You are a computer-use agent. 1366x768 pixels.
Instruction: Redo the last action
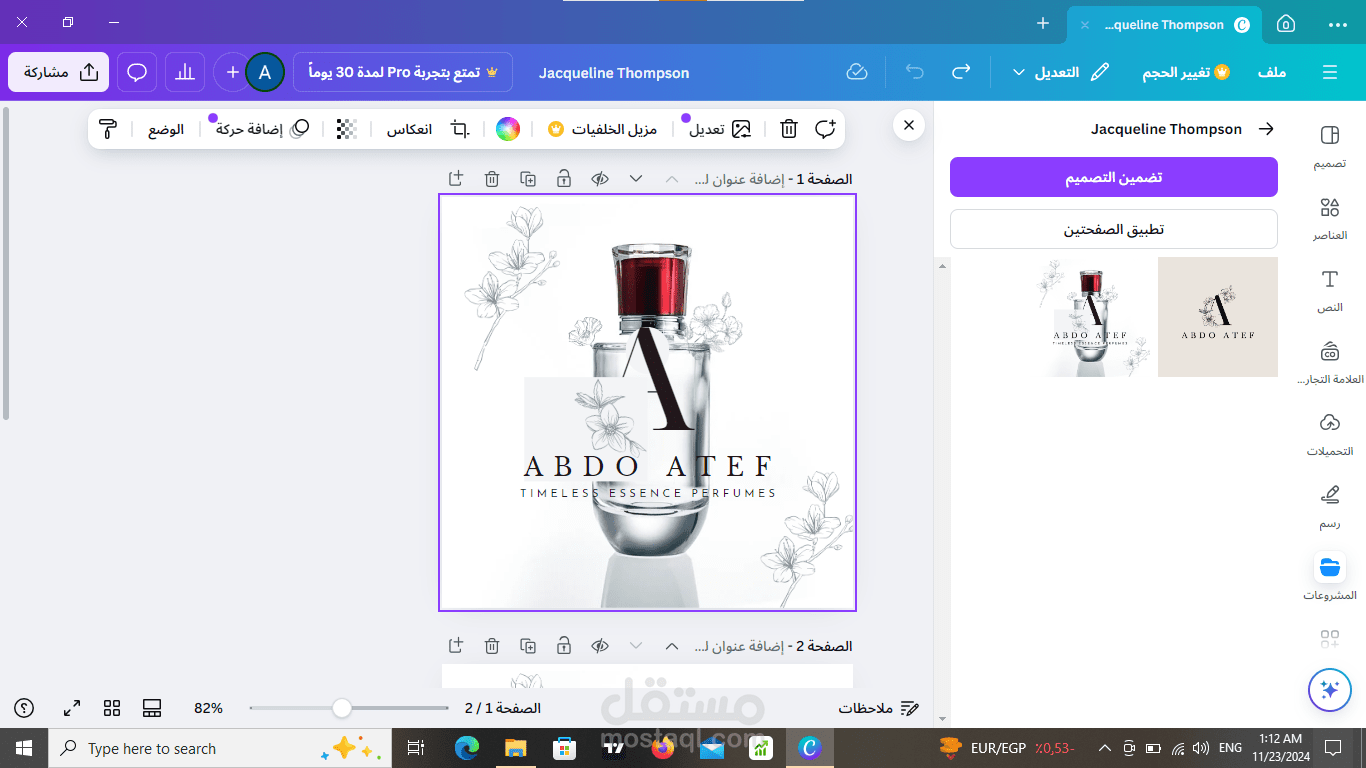coord(961,72)
